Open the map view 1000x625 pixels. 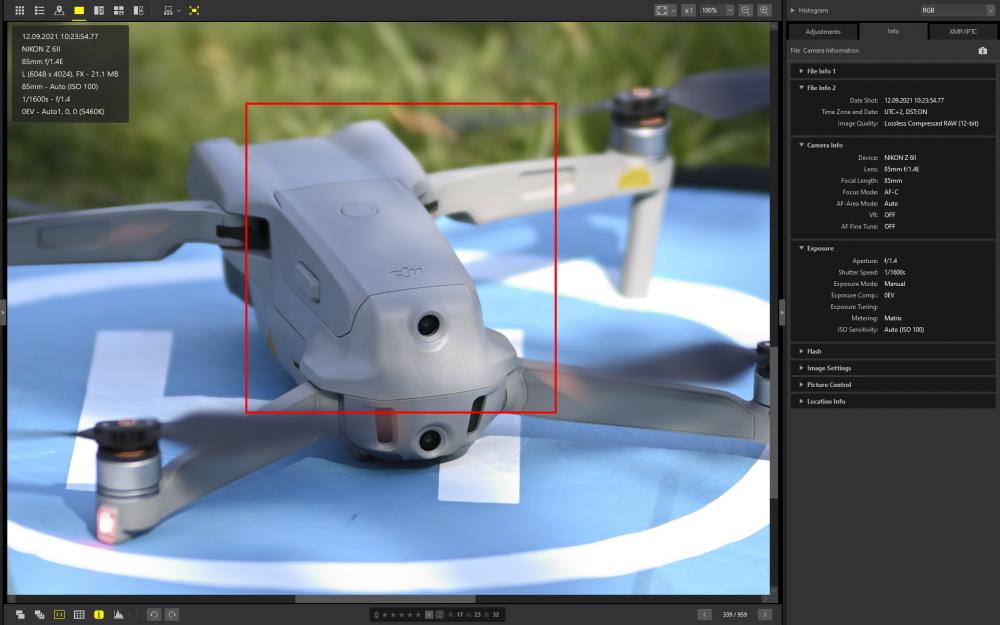pos(59,10)
